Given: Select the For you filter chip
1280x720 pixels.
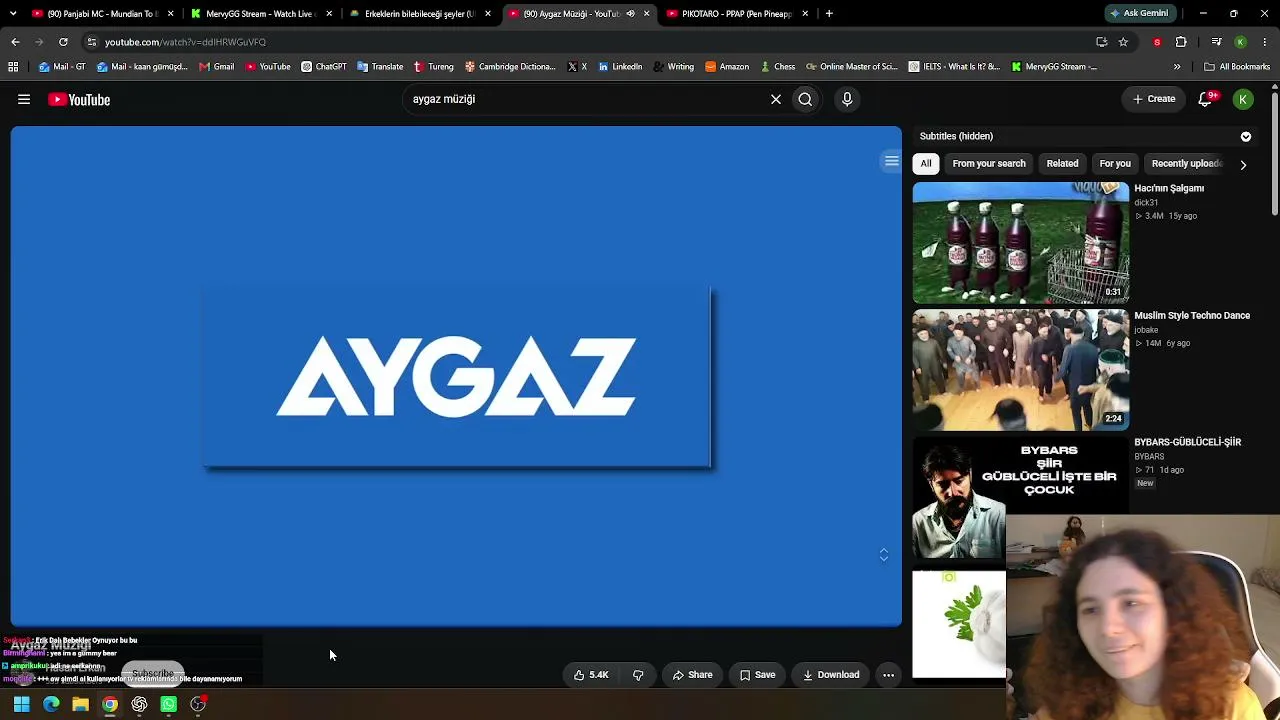Looking at the screenshot, I should 1115,163.
